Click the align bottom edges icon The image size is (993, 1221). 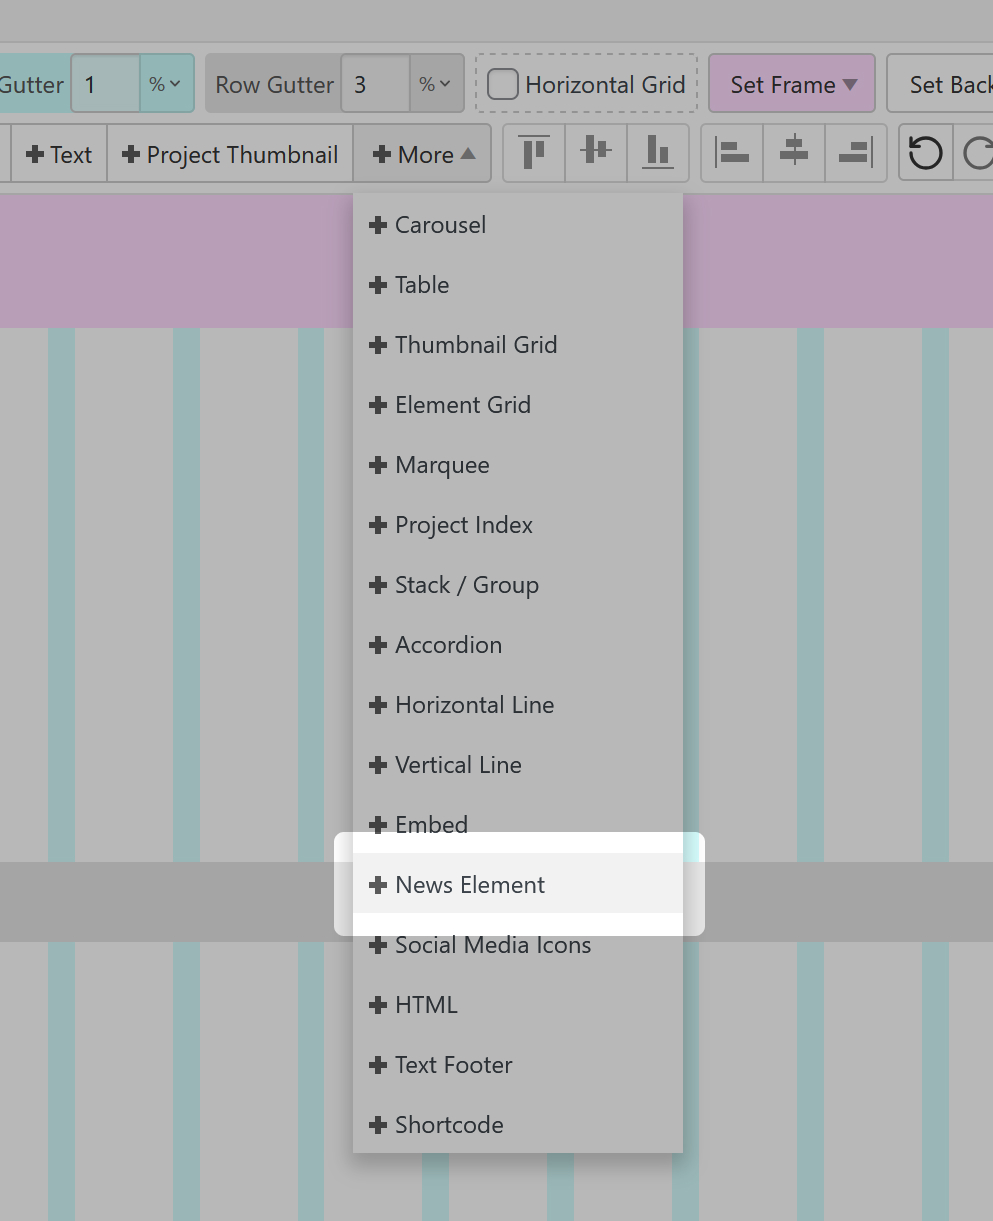tap(658, 153)
